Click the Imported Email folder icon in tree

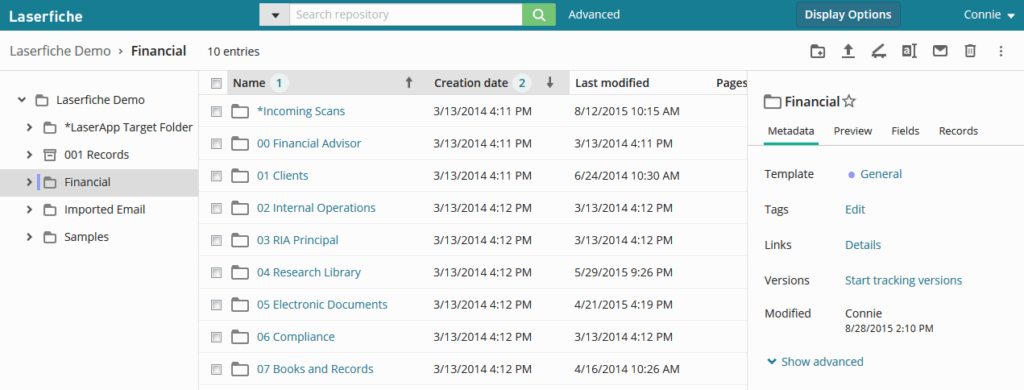tap(50, 210)
